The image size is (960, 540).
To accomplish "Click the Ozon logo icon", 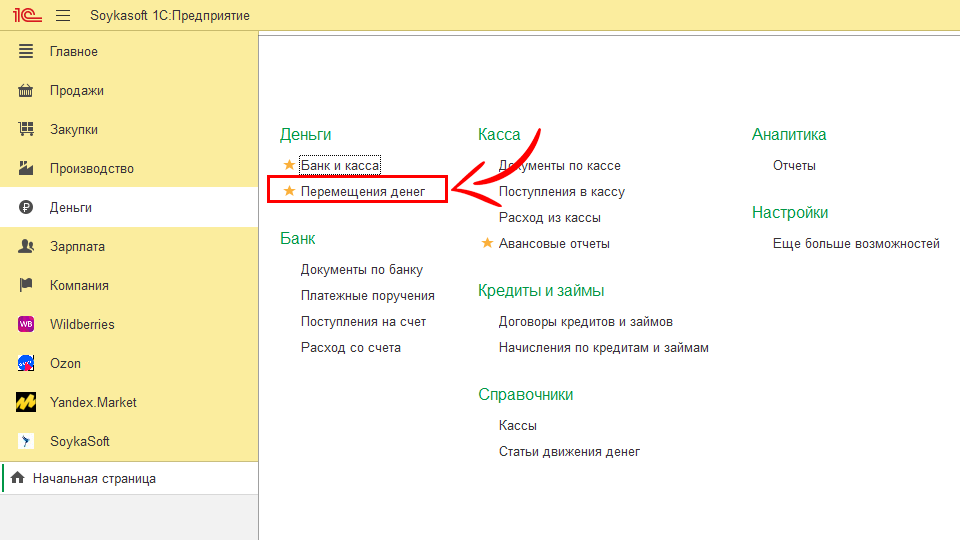I will [x=26, y=363].
